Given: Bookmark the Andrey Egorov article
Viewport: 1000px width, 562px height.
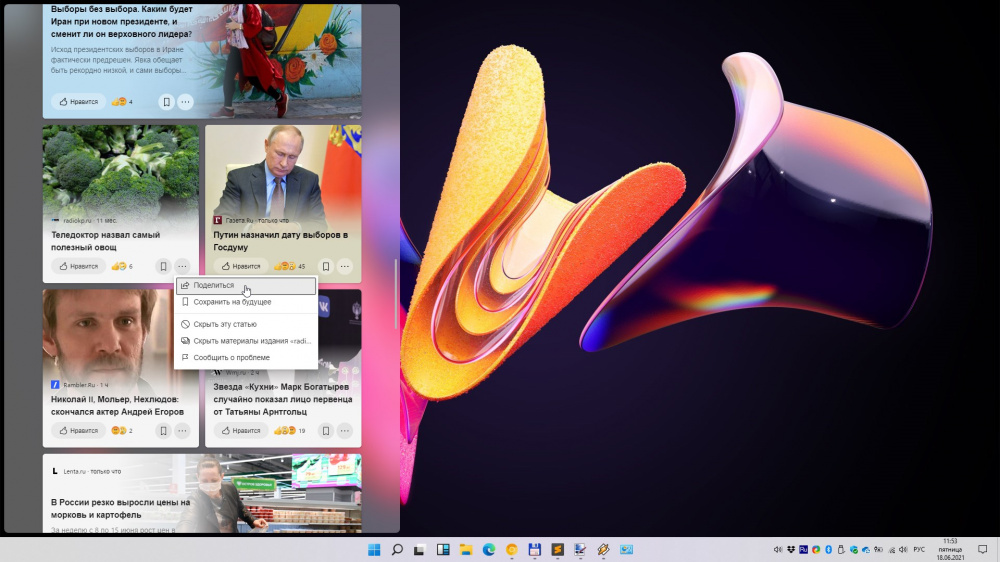Looking at the screenshot, I should pyautogui.click(x=163, y=431).
